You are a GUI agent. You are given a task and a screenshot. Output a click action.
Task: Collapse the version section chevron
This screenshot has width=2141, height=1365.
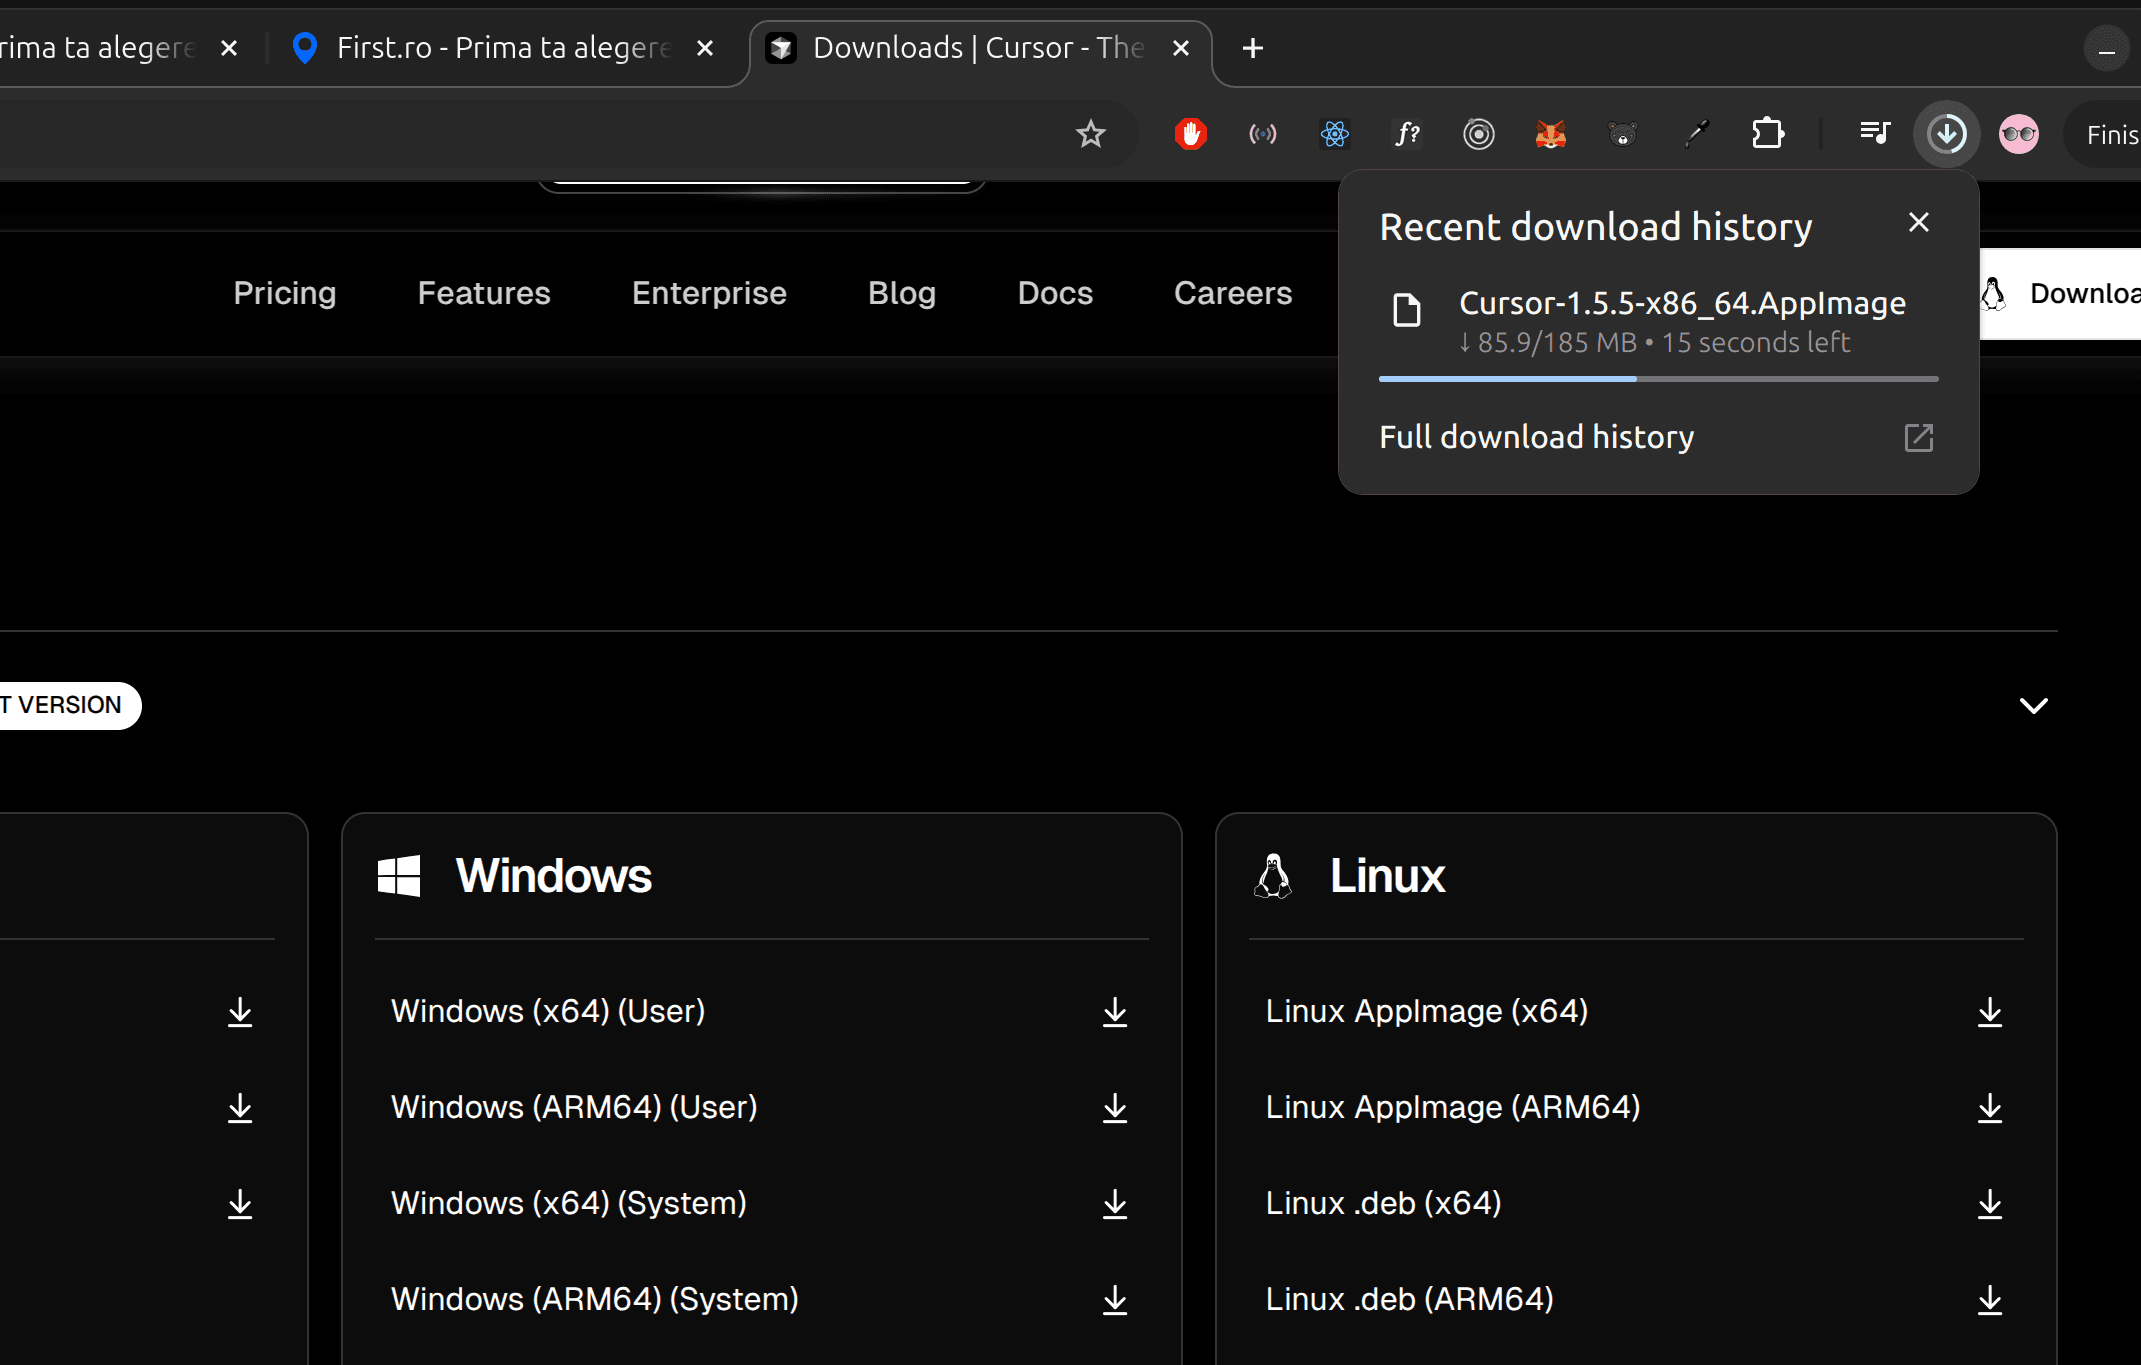(2033, 706)
